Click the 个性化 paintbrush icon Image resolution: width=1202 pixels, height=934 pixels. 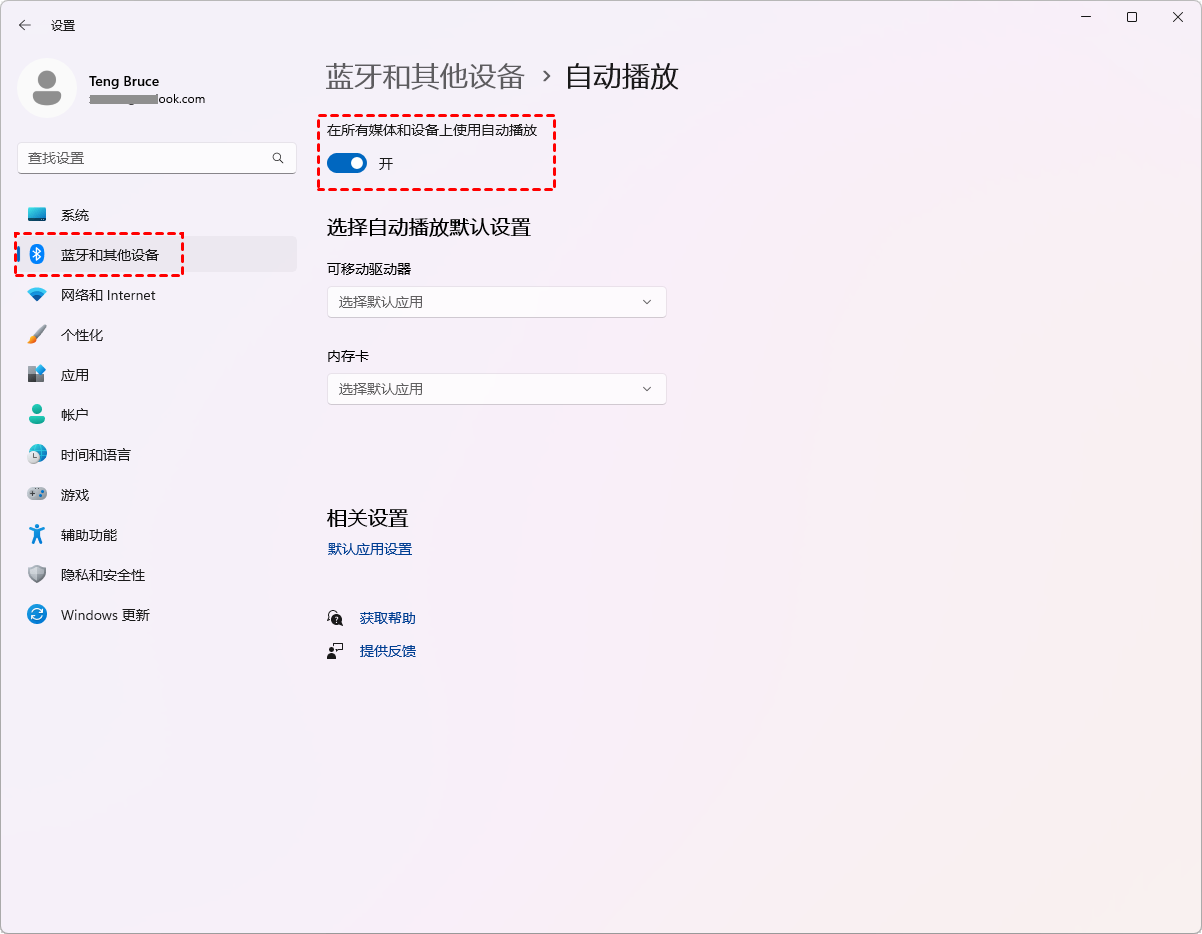pos(37,335)
